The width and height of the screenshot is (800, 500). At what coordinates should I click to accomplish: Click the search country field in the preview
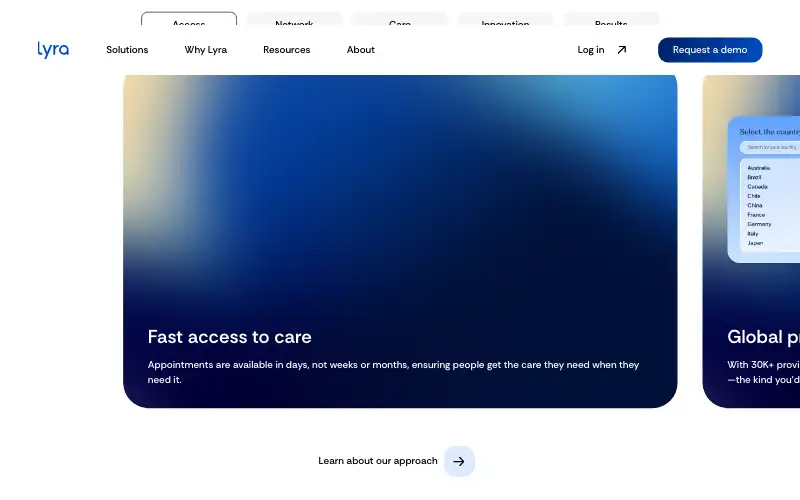(770, 147)
